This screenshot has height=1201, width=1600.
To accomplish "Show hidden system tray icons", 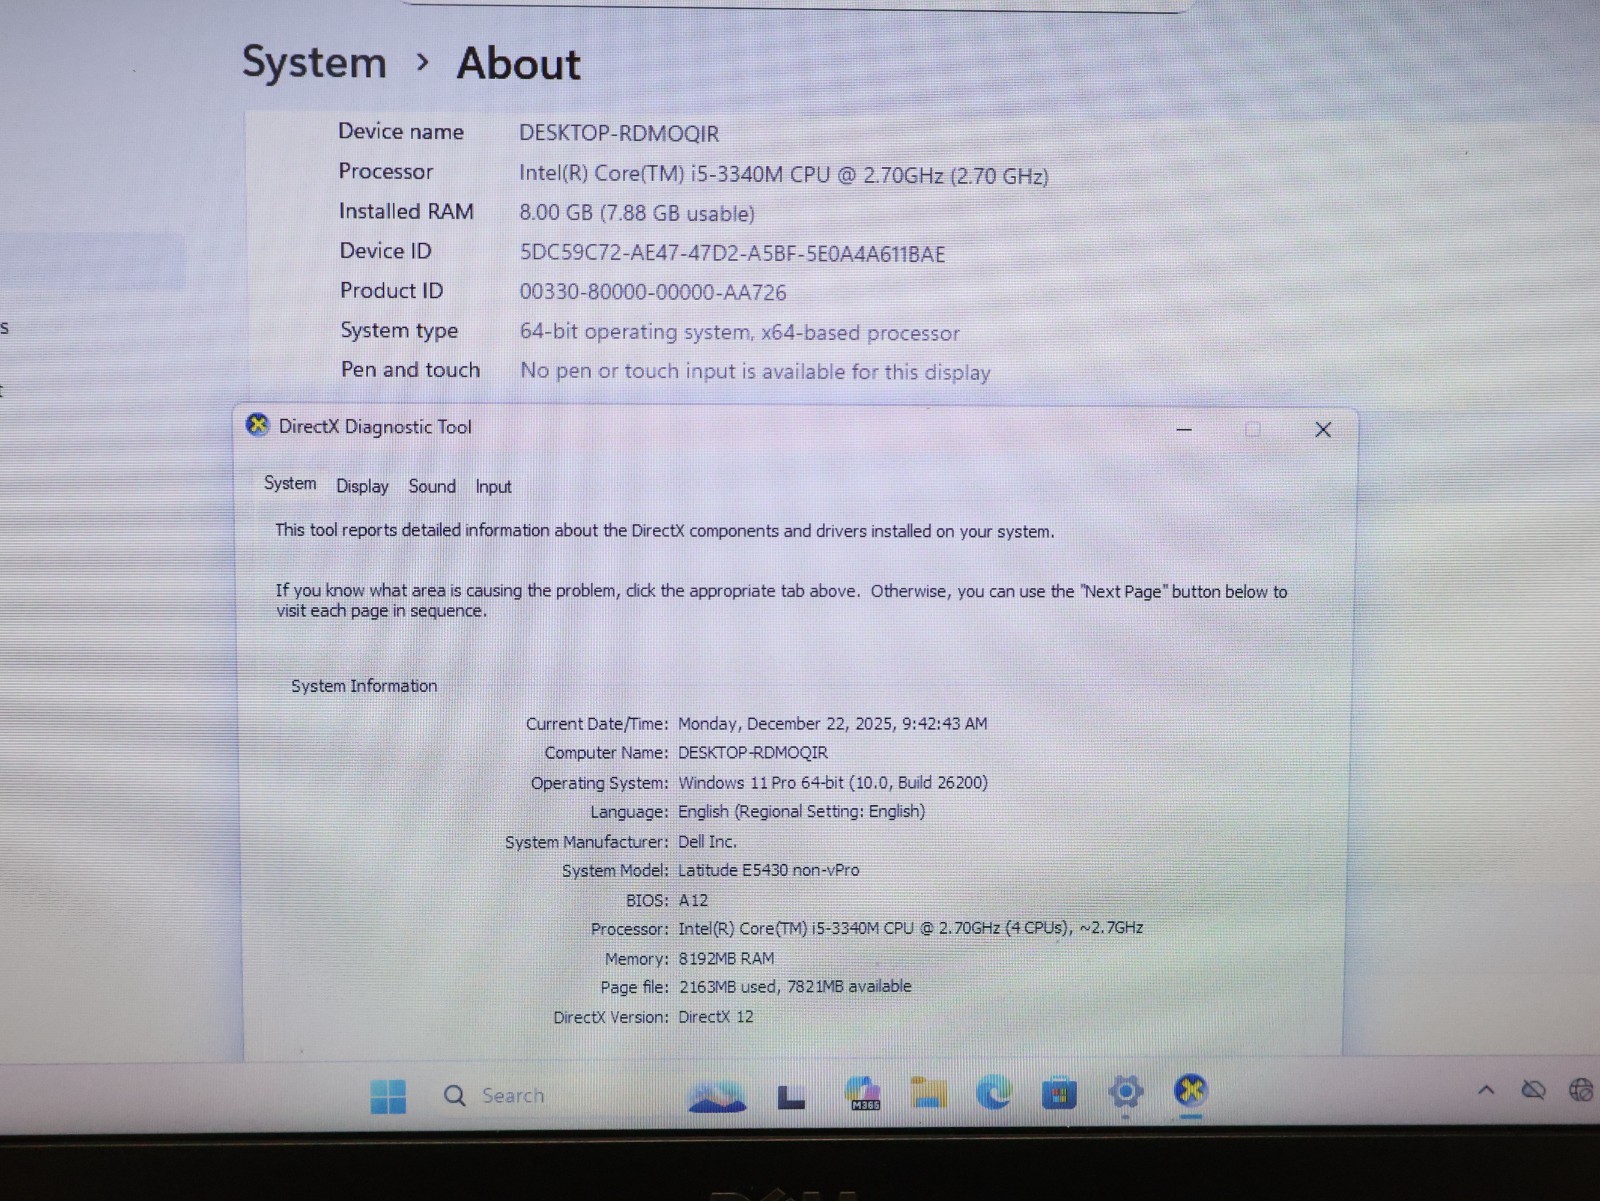I will tap(1486, 1090).
